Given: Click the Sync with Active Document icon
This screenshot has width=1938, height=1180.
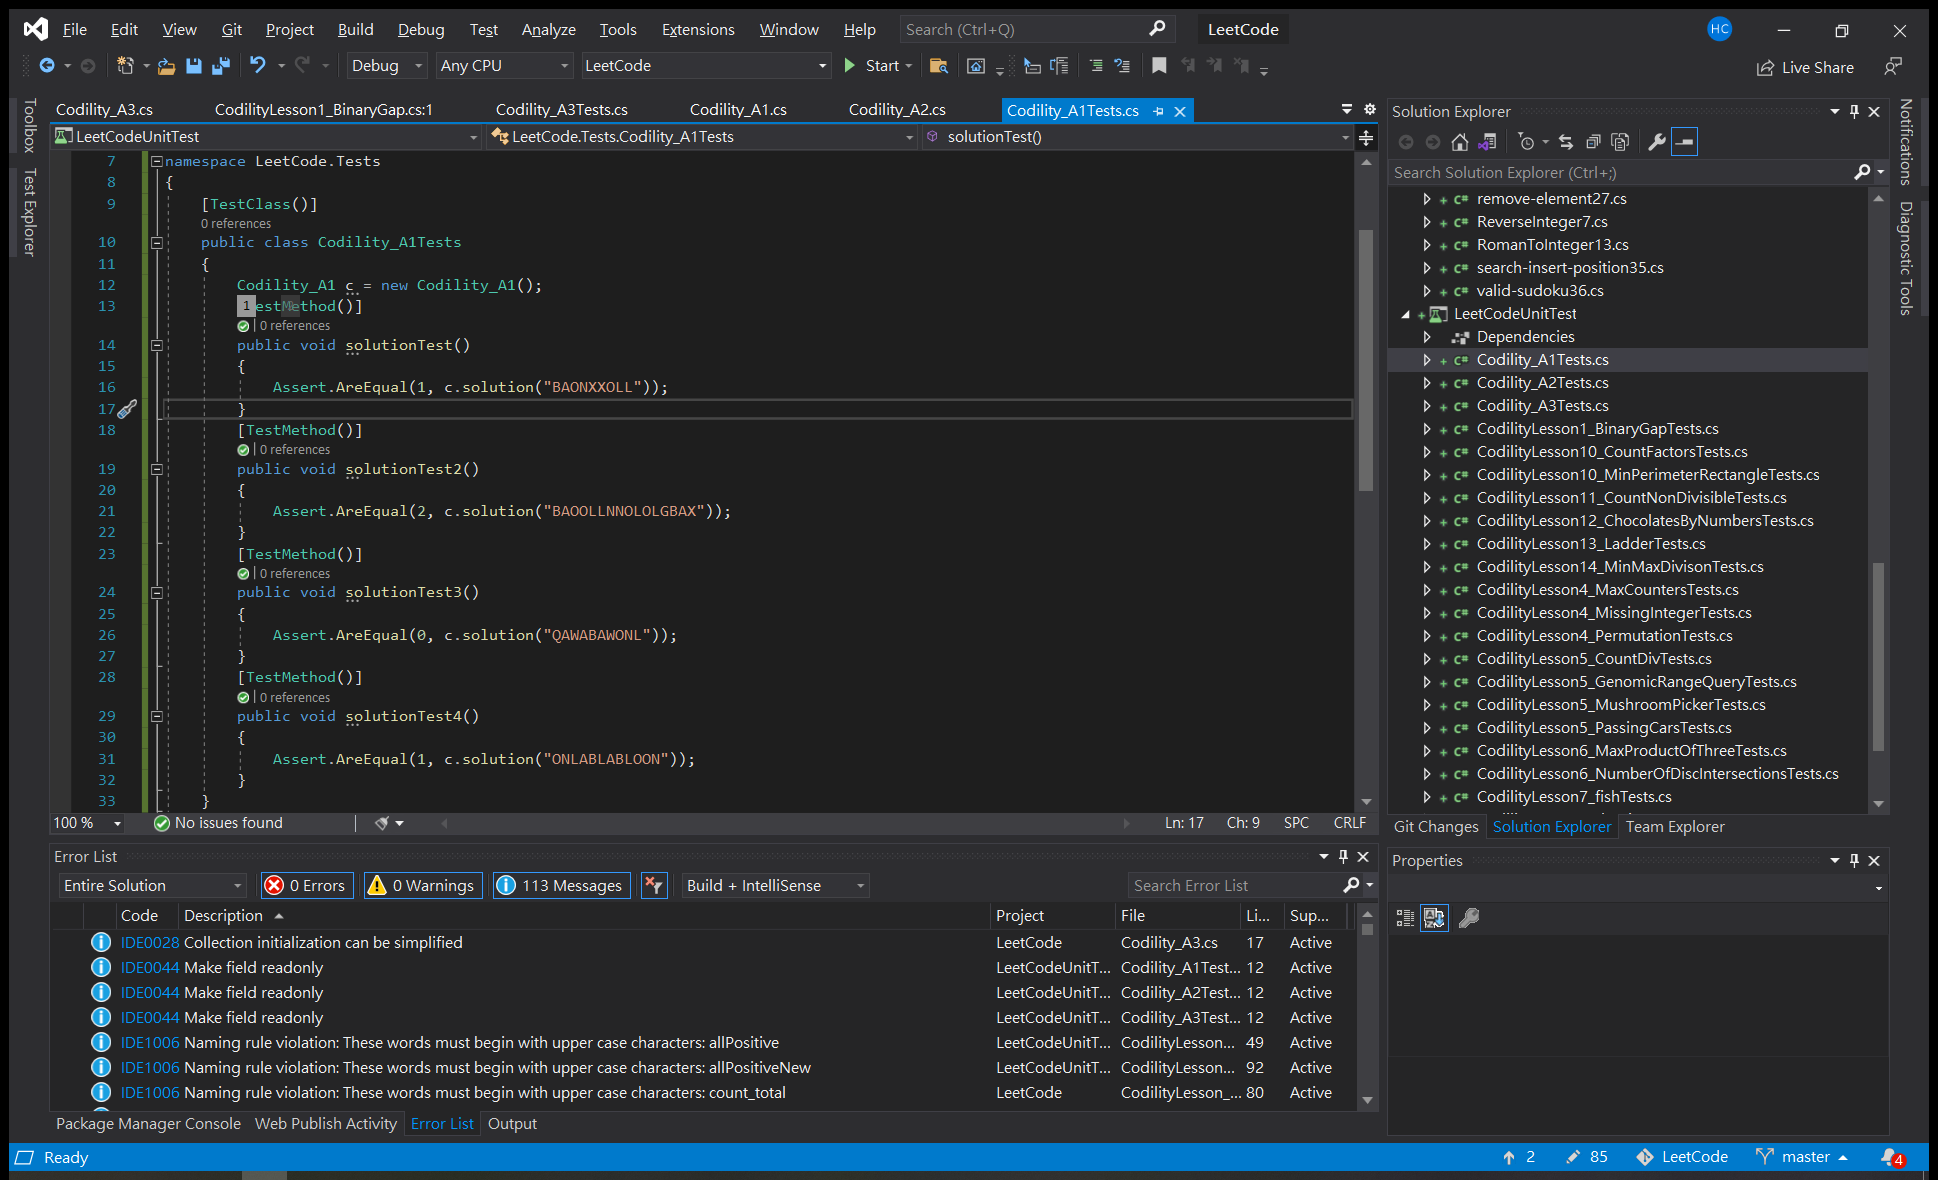Looking at the screenshot, I should 1565,142.
